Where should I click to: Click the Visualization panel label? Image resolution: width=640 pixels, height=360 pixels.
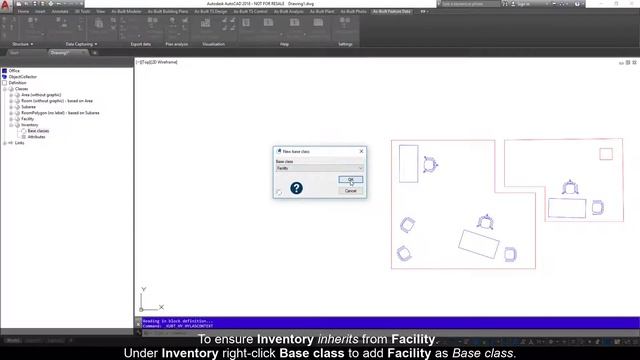[213, 44]
